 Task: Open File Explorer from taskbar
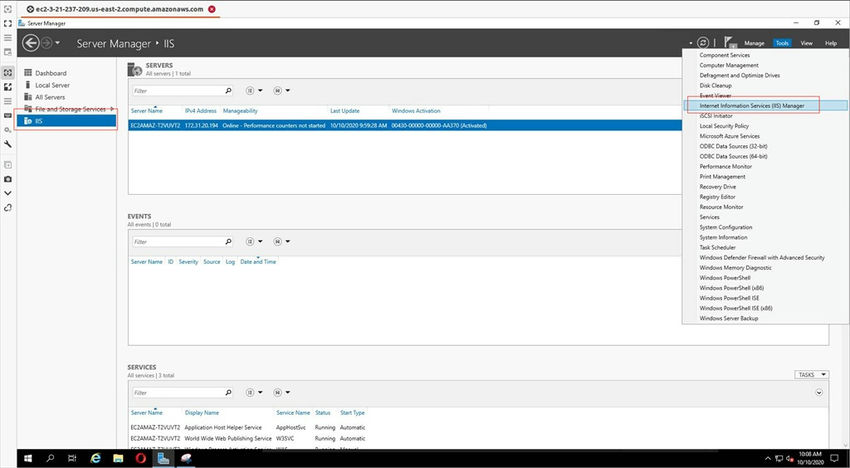(118, 458)
